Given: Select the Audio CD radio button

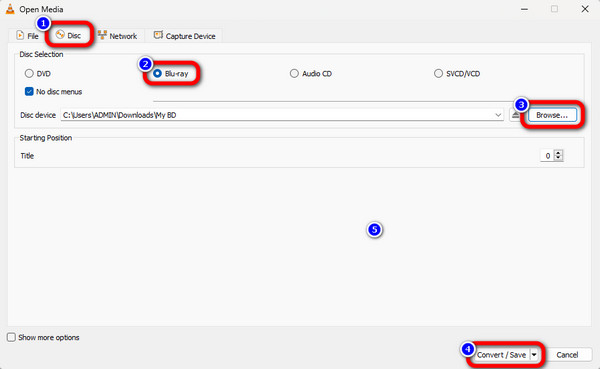Looking at the screenshot, I should point(294,73).
